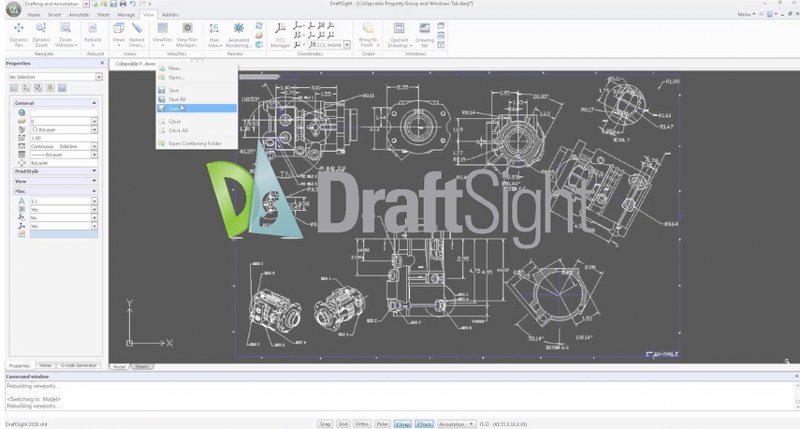This screenshot has width=800, height=429.
Task: Toggle Snap in the status bar
Action: click(325, 424)
